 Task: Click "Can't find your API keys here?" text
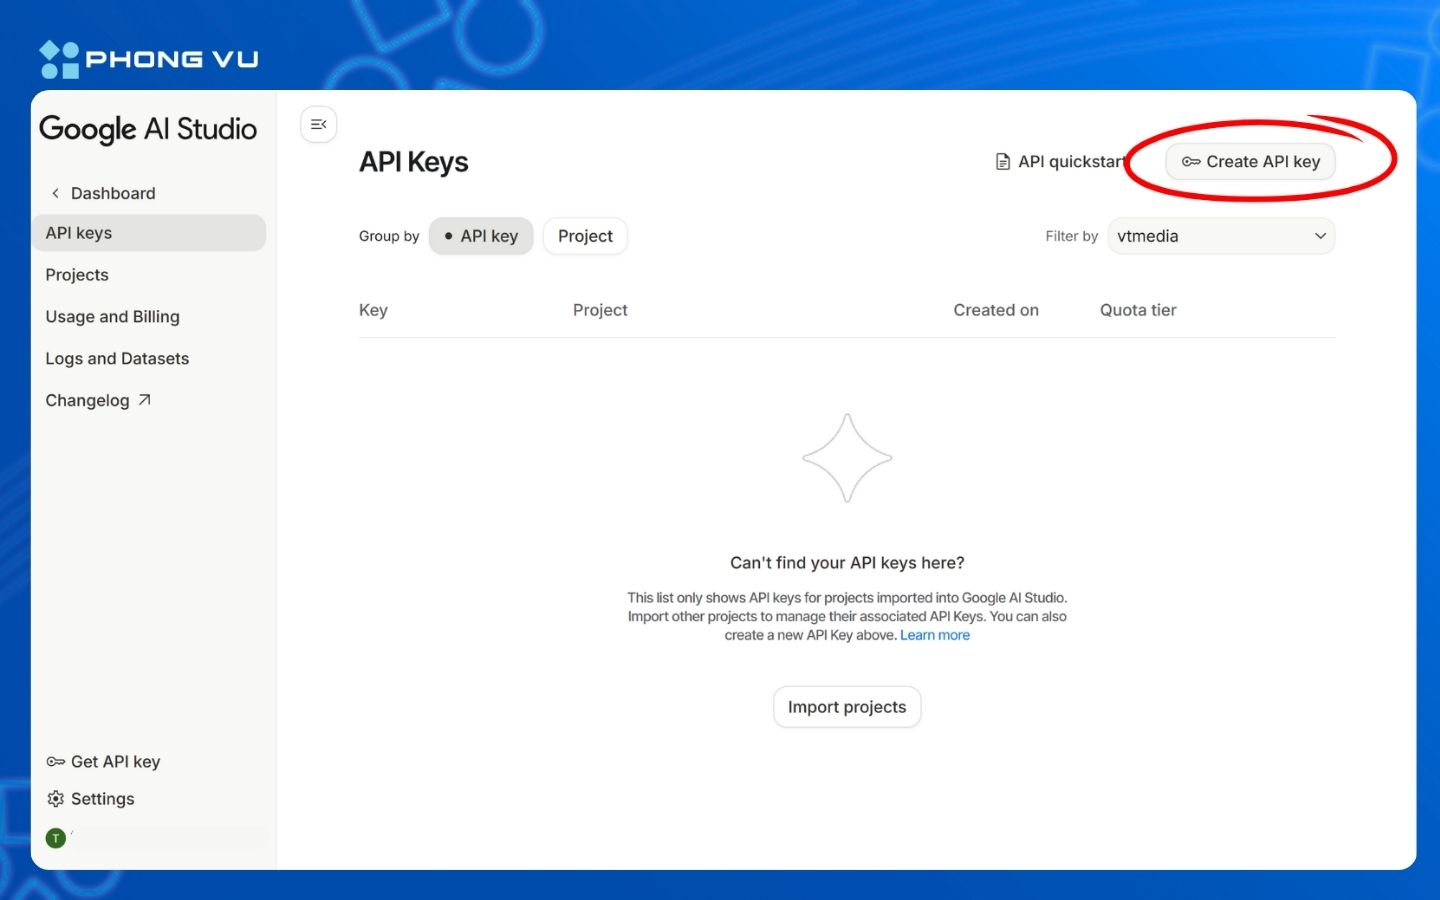(x=847, y=563)
